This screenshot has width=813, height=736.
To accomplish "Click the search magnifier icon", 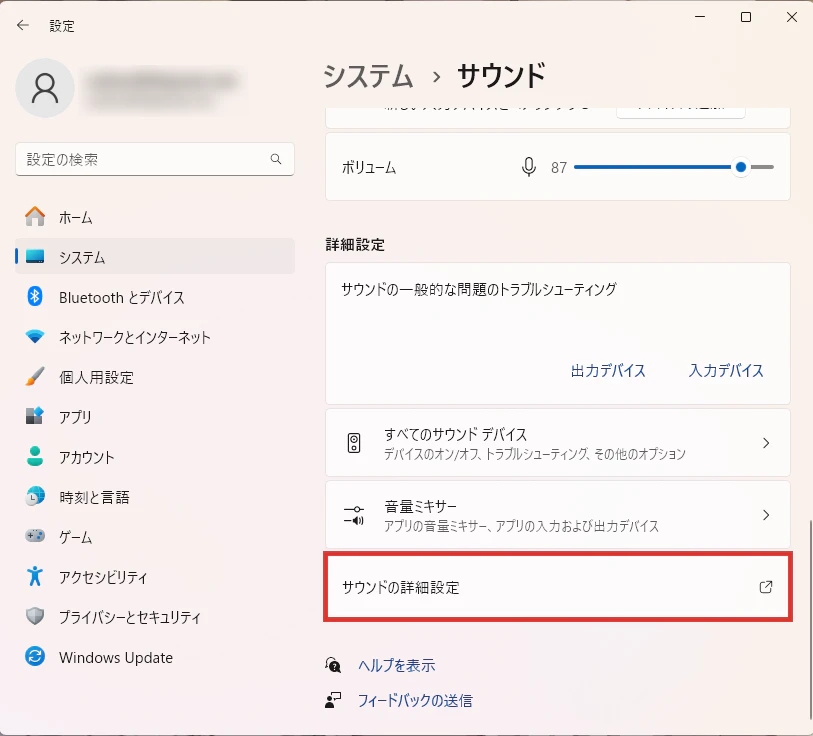I will (x=276, y=159).
